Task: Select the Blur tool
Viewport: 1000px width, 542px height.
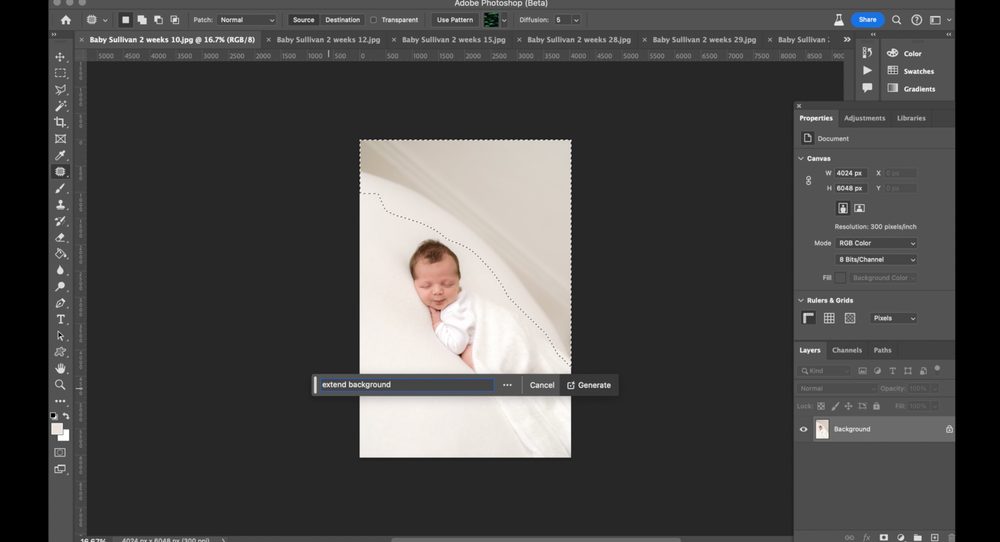Action: 60,270
